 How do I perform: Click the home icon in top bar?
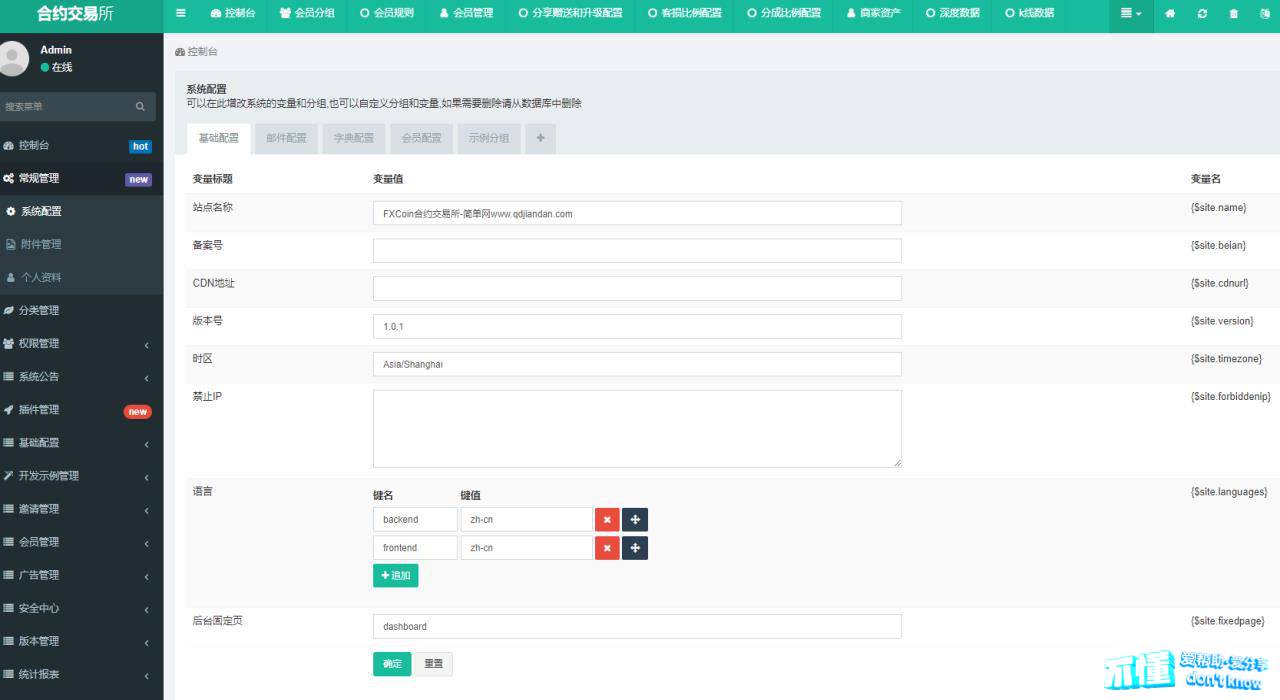1171,14
